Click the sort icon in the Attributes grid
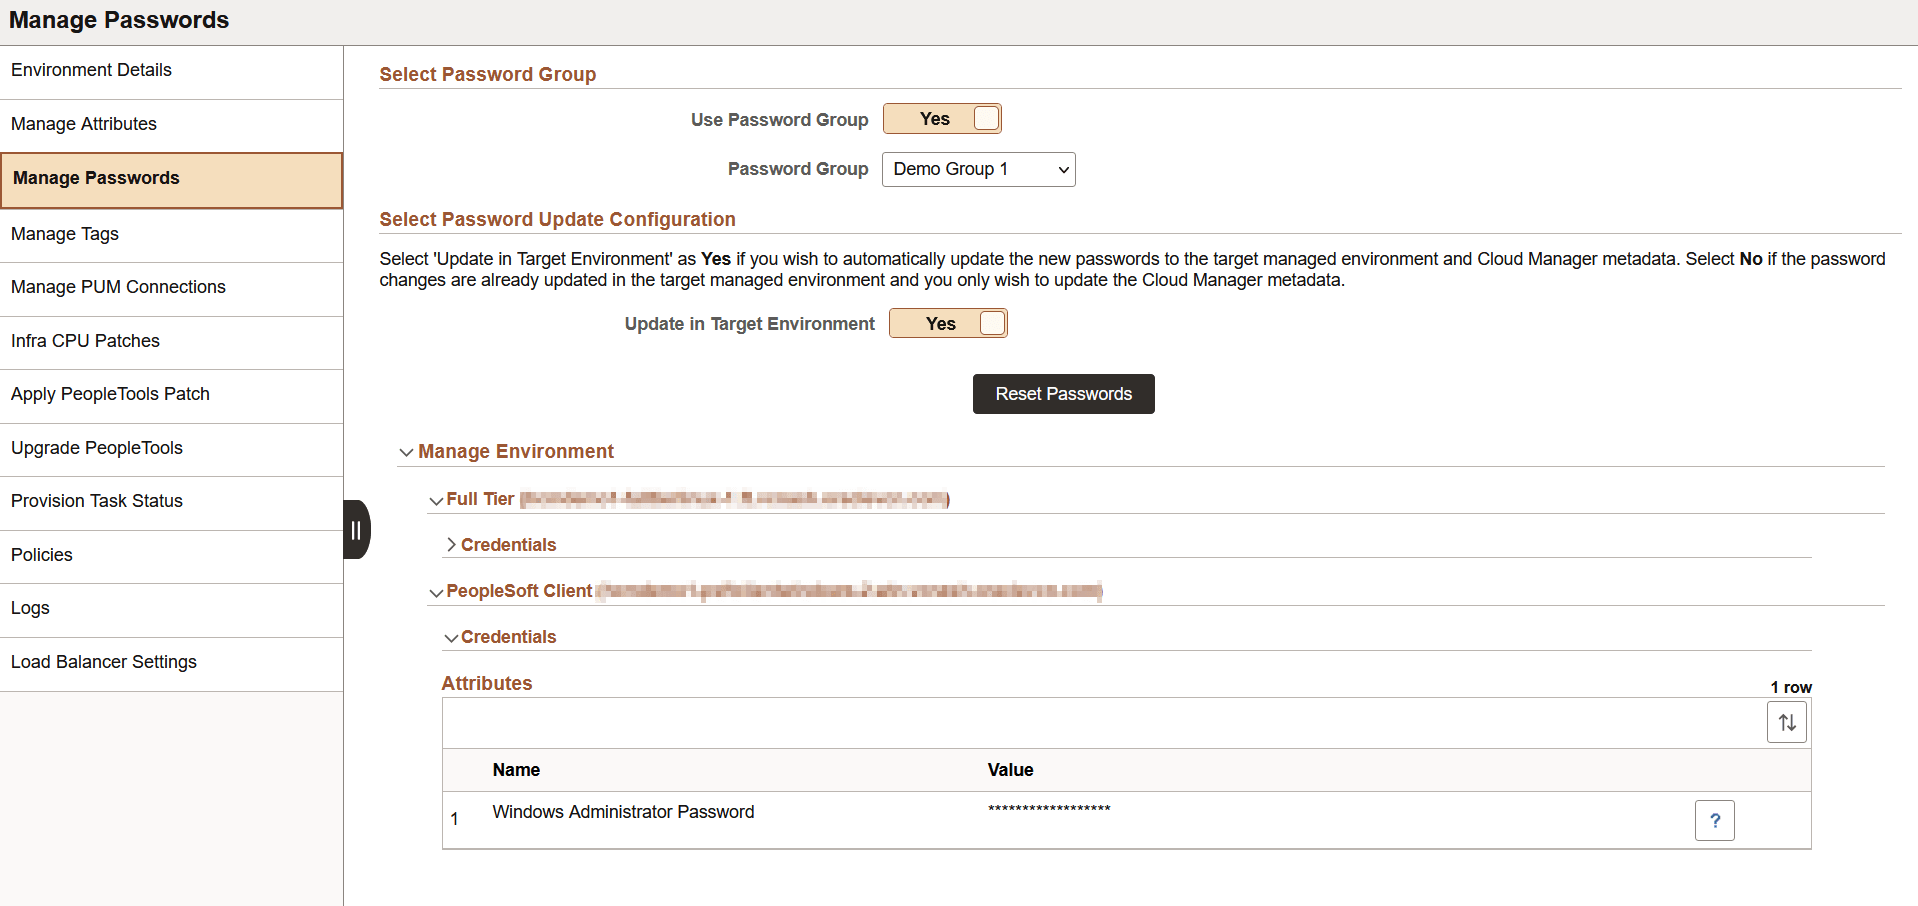 point(1786,722)
